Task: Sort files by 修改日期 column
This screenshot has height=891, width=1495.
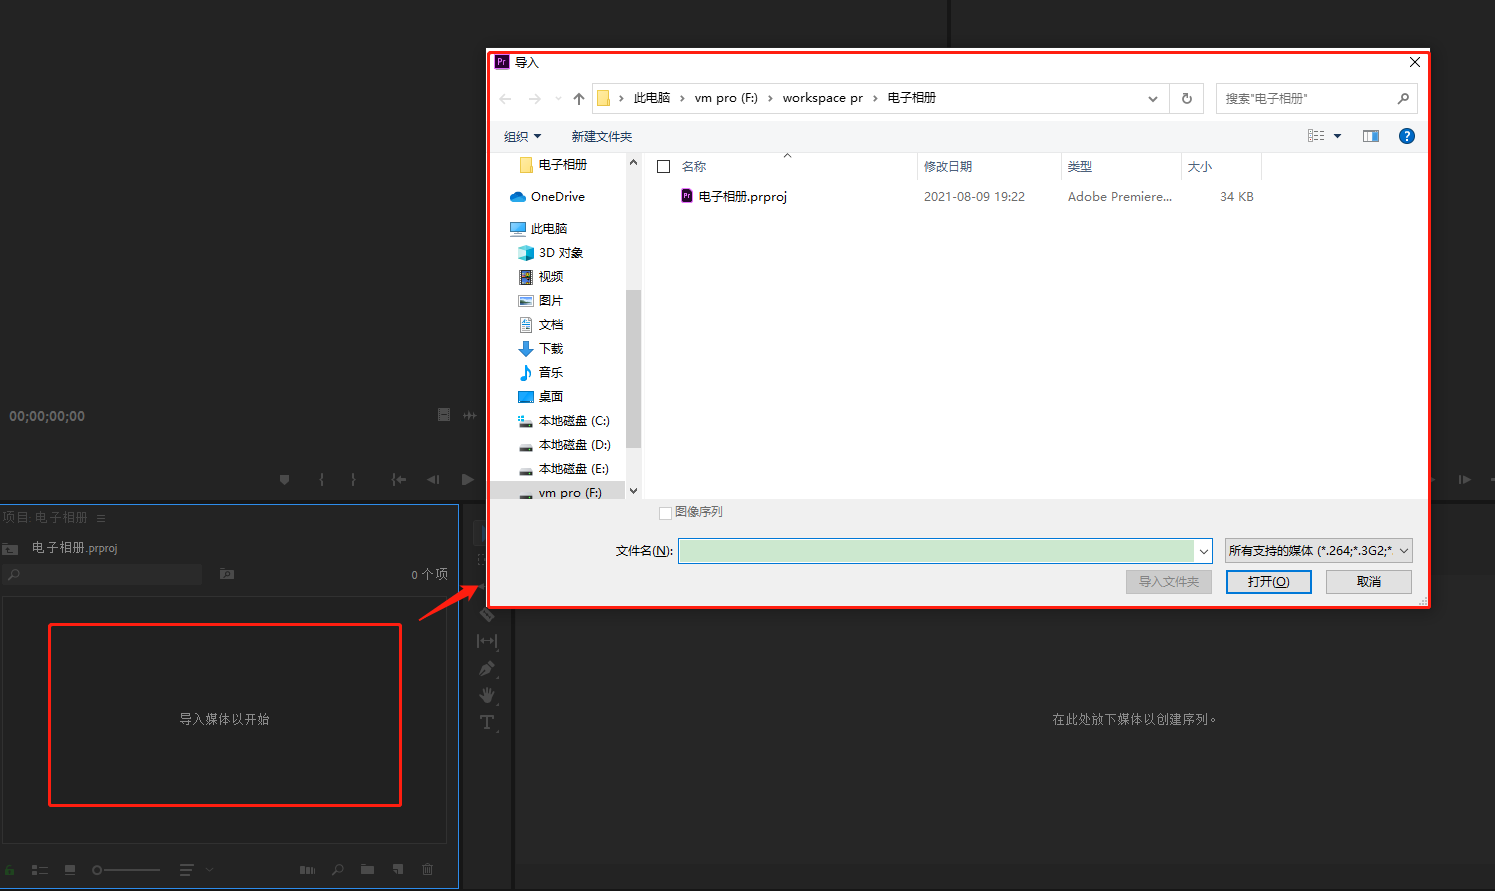Action: [x=948, y=167]
